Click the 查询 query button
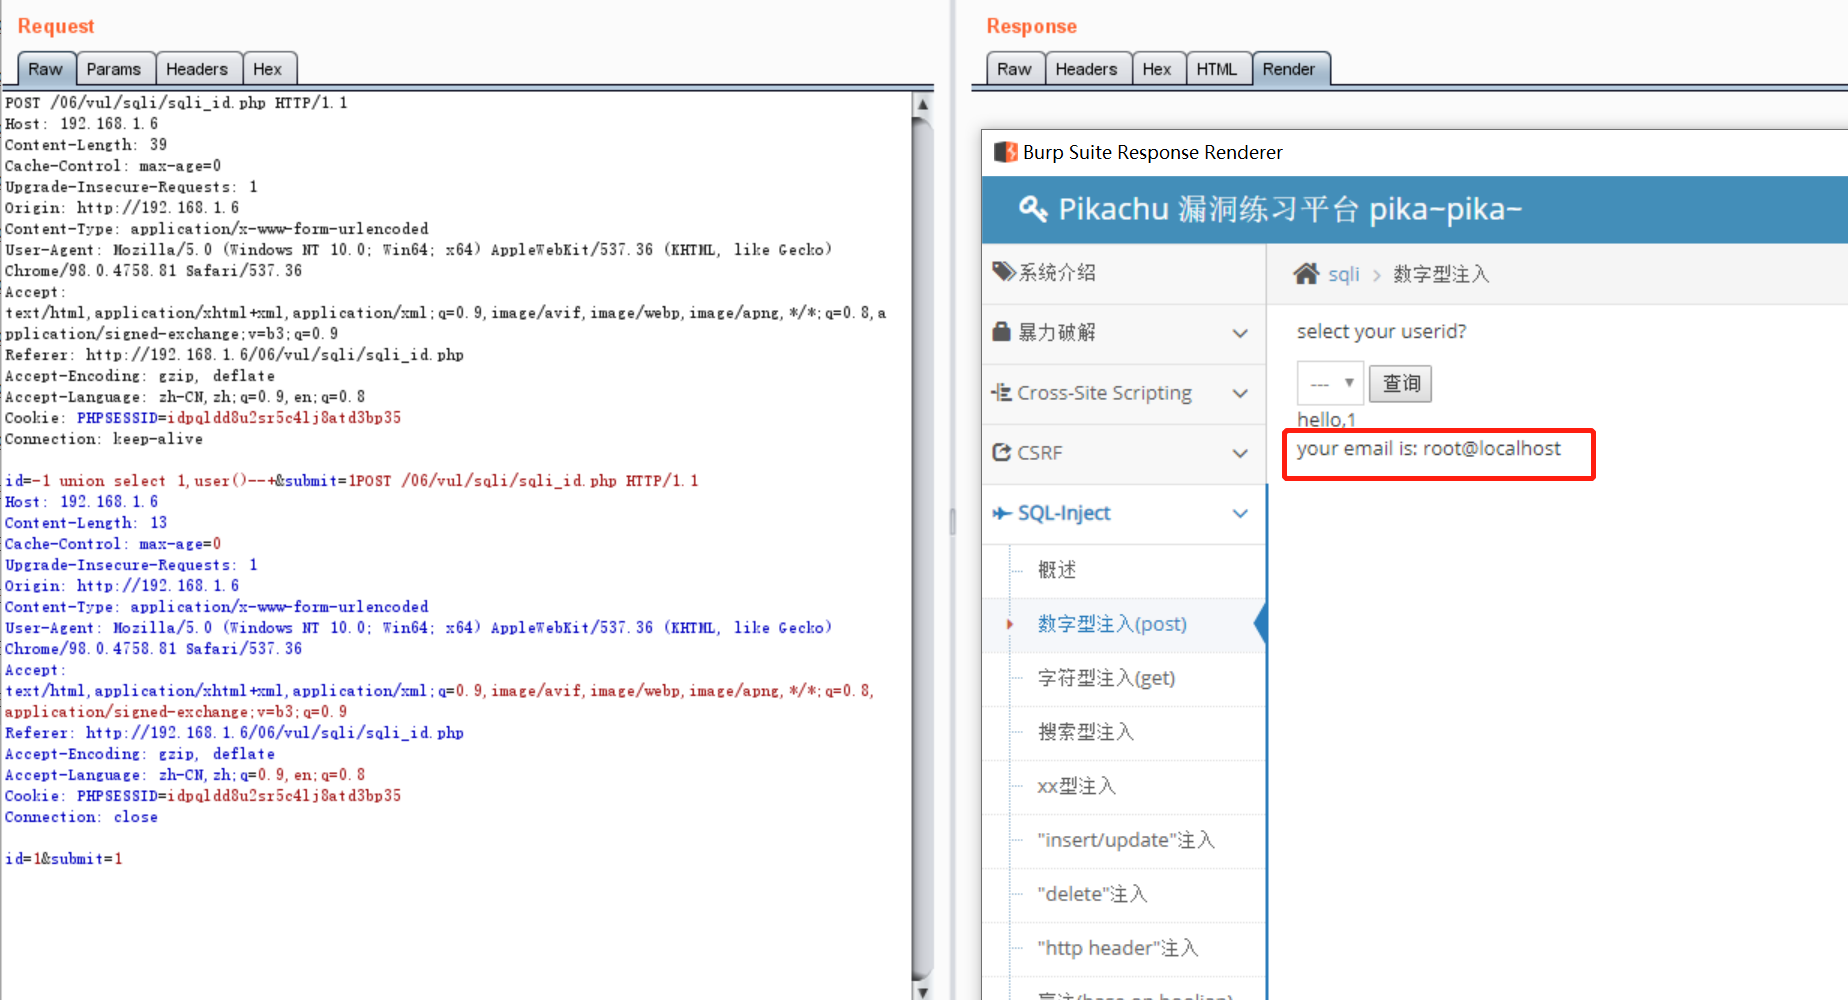This screenshot has height=1000, width=1848. [x=1400, y=383]
